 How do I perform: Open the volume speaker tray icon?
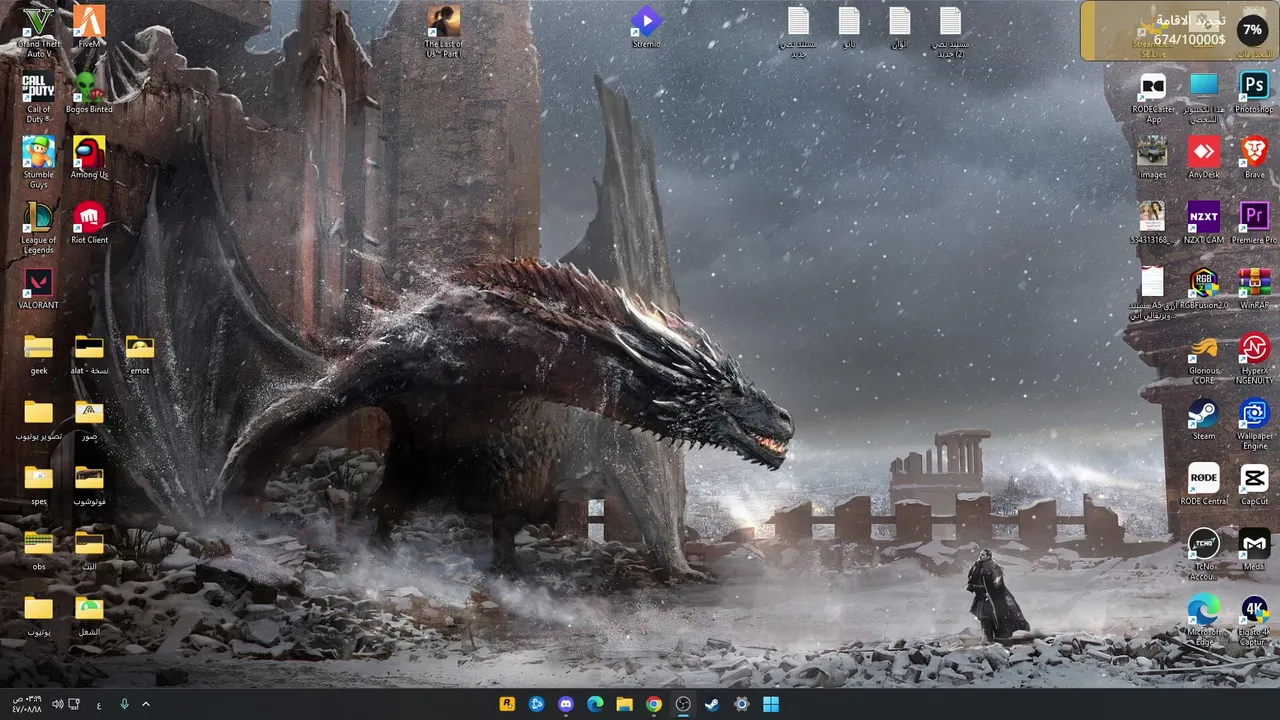[x=57, y=704]
